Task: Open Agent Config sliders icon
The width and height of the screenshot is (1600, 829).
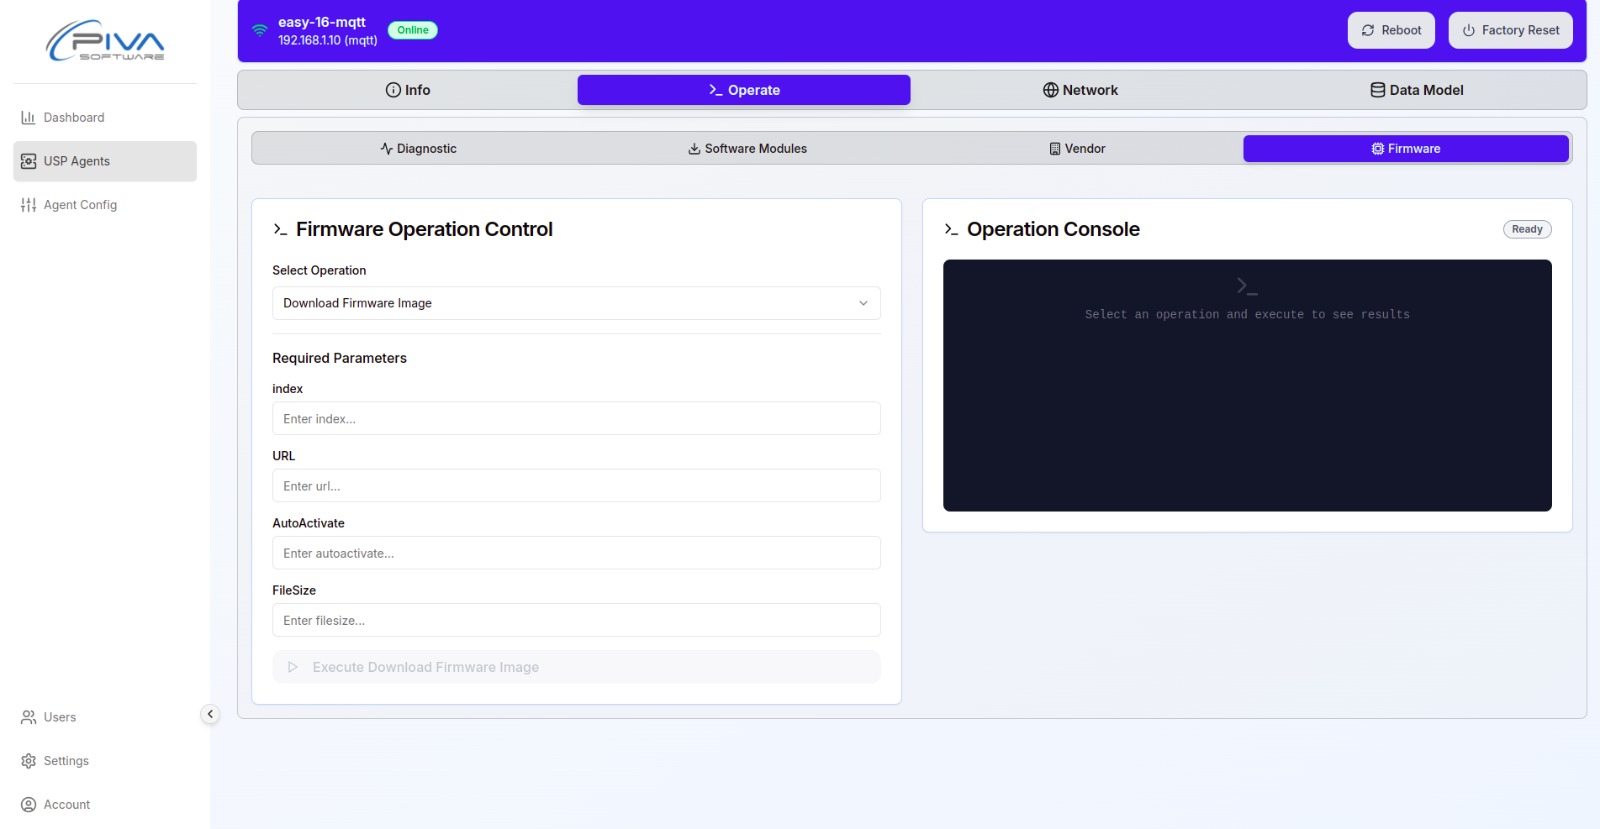Action: (28, 205)
